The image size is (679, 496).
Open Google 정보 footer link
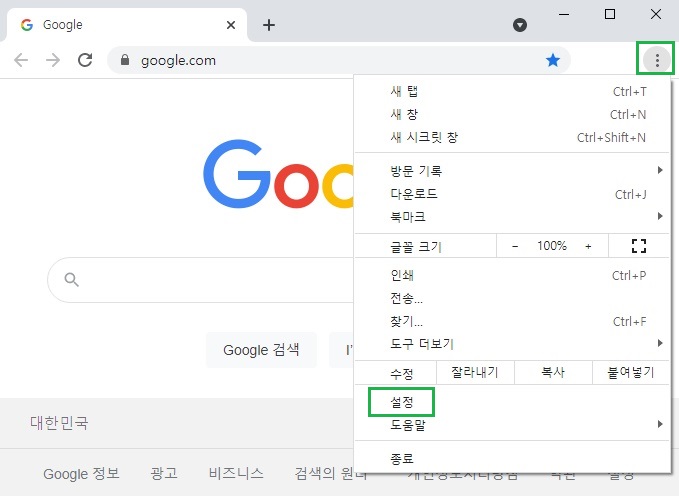[x=81, y=473]
